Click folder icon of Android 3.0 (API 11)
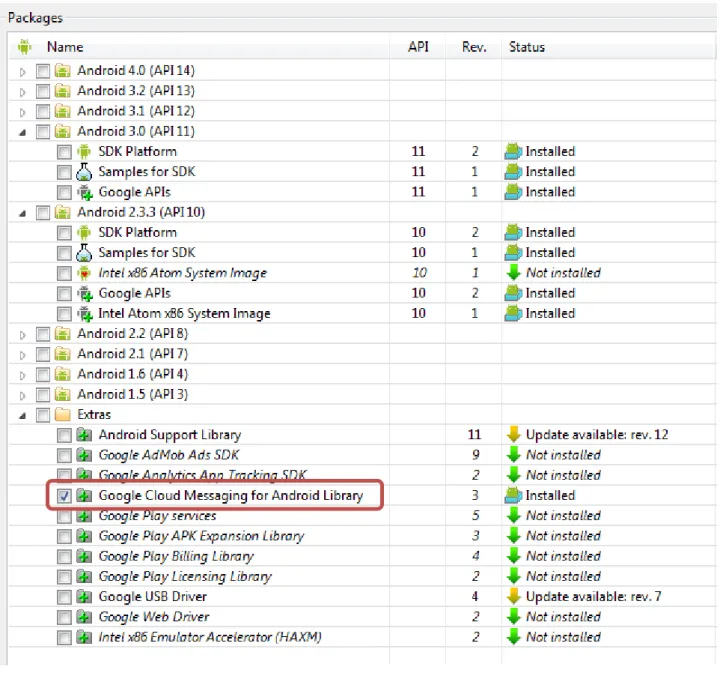Screen dimensions: 720x673 coord(62,131)
